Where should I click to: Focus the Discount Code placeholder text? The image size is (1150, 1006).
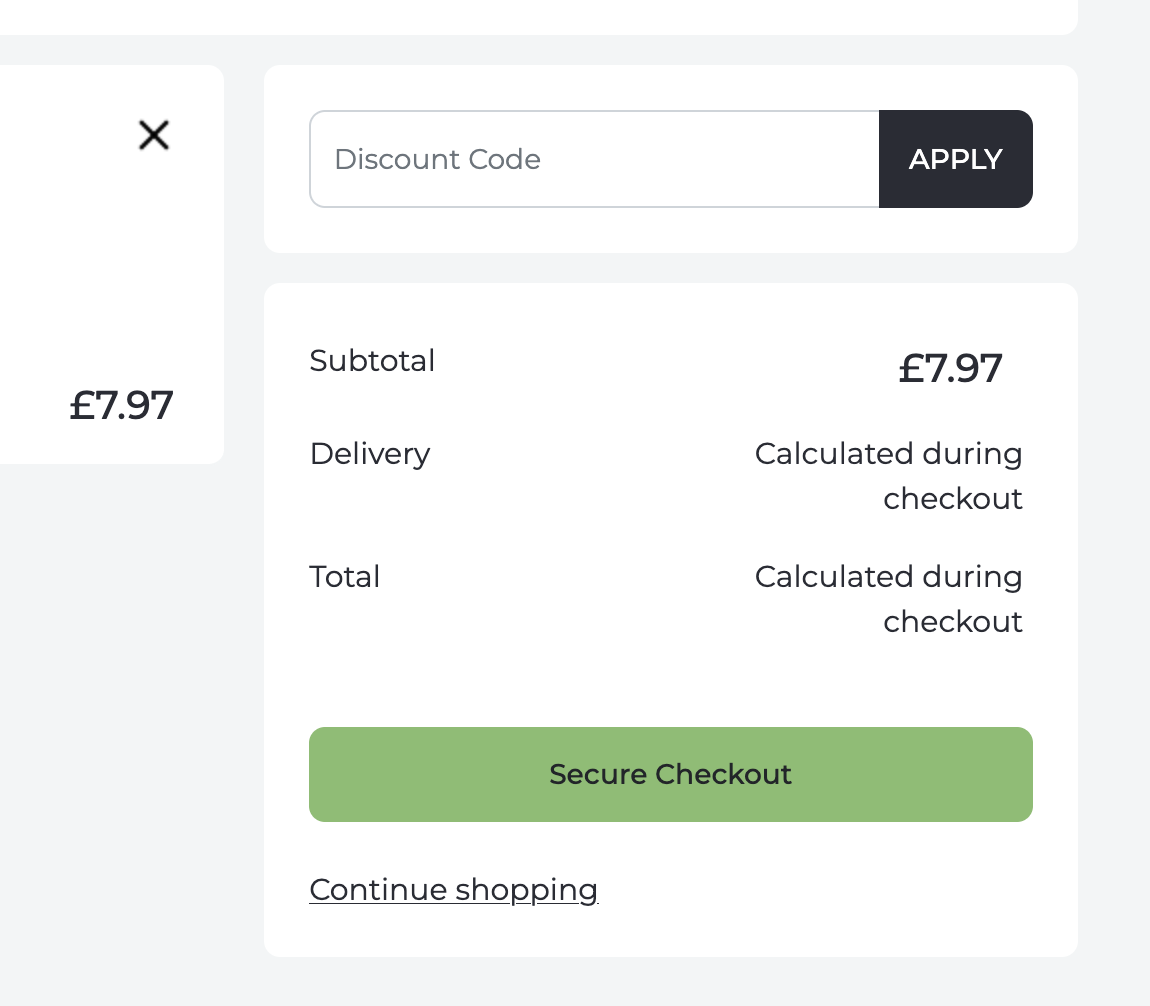coord(437,159)
